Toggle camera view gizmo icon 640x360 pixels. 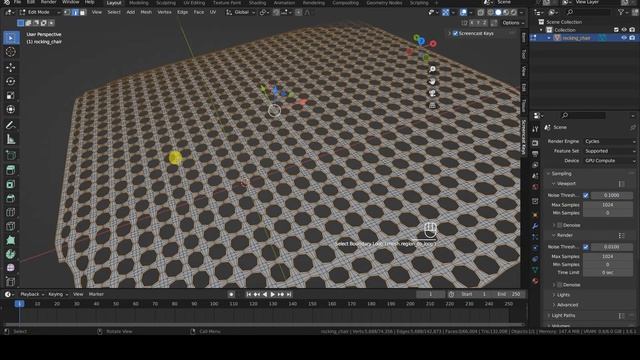tap(432, 93)
